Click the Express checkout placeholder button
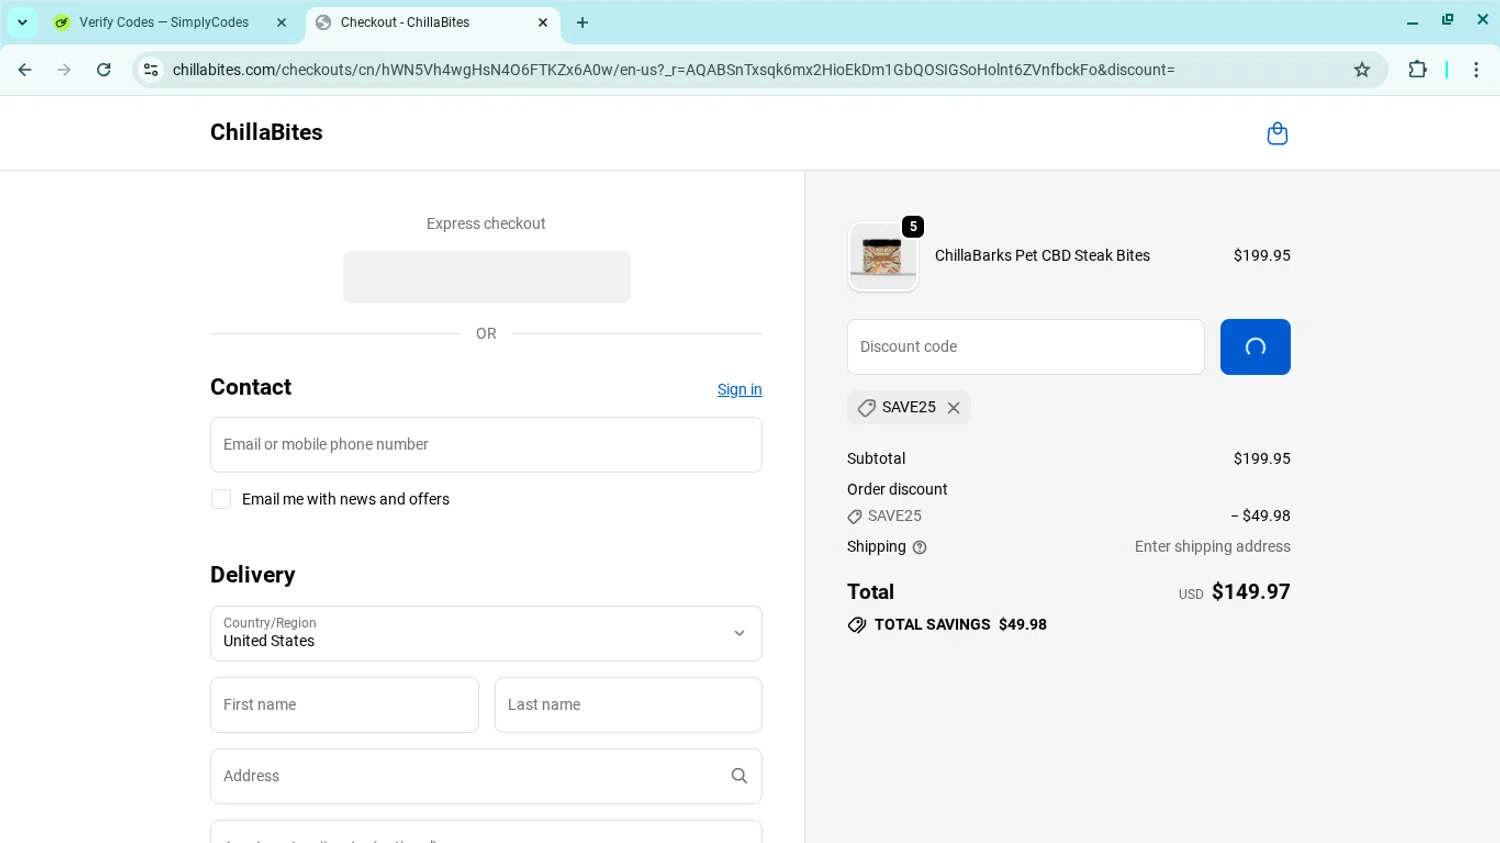This screenshot has height=843, width=1500. click(486, 277)
